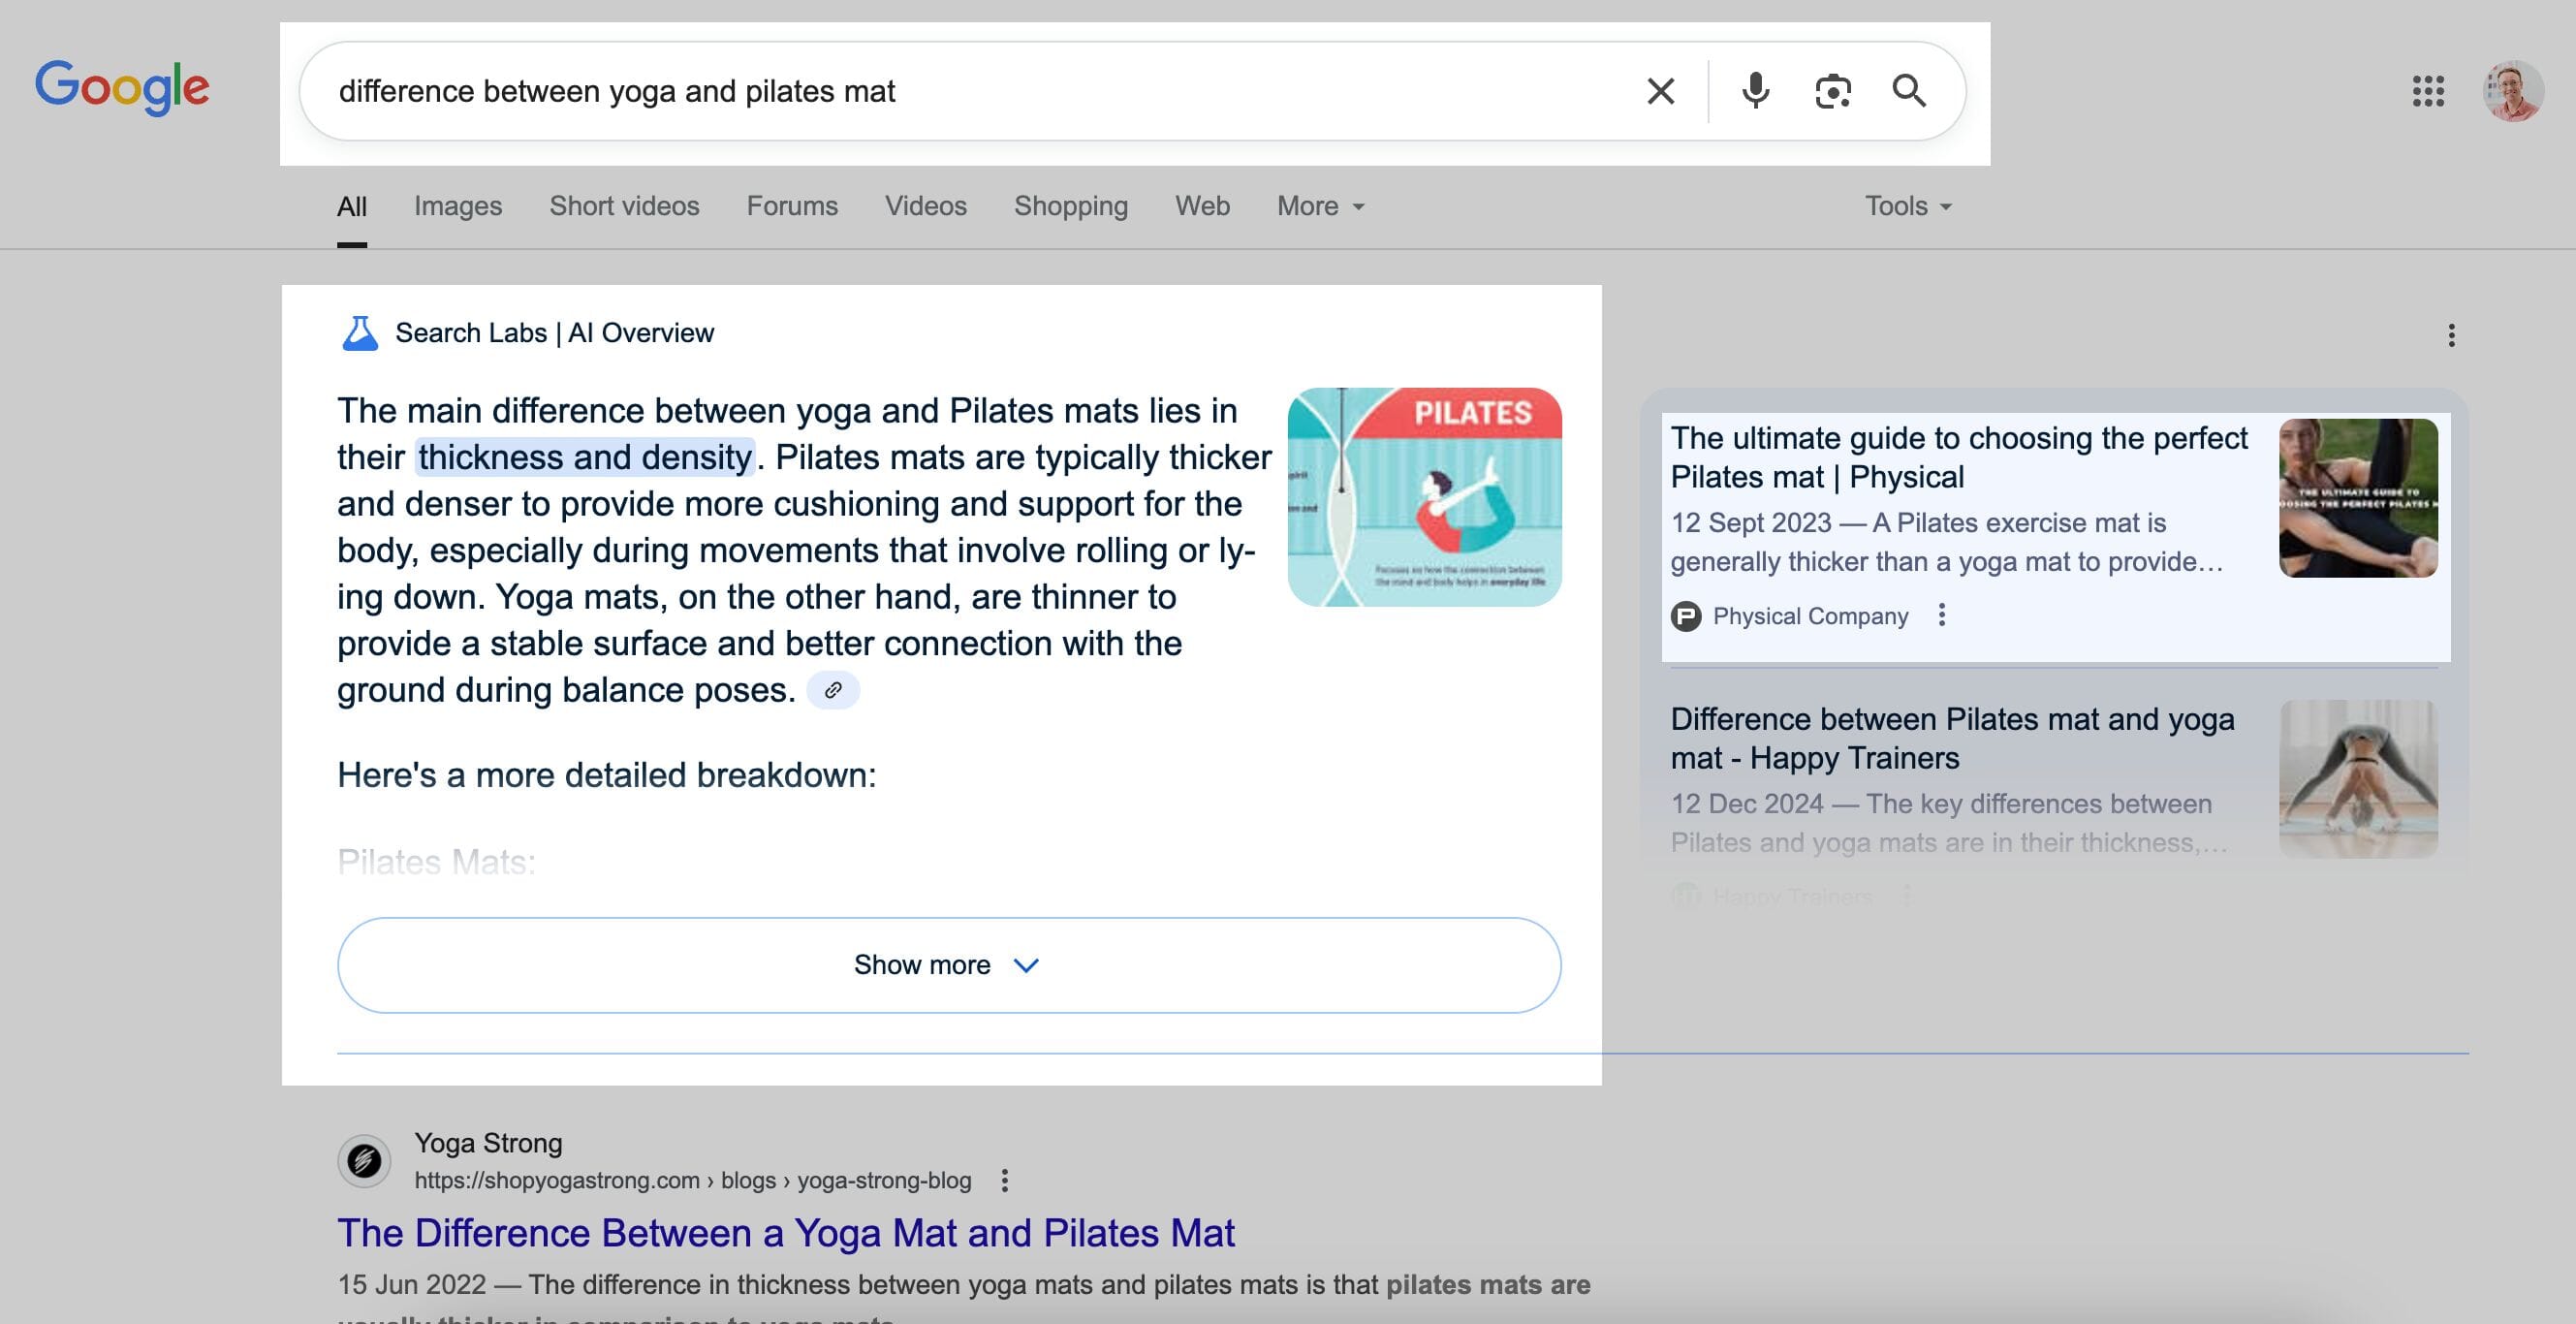The image size is (2576, 1324).
Task: Submit search with the magnifying glass icon
Action: tap(1909, 91)
